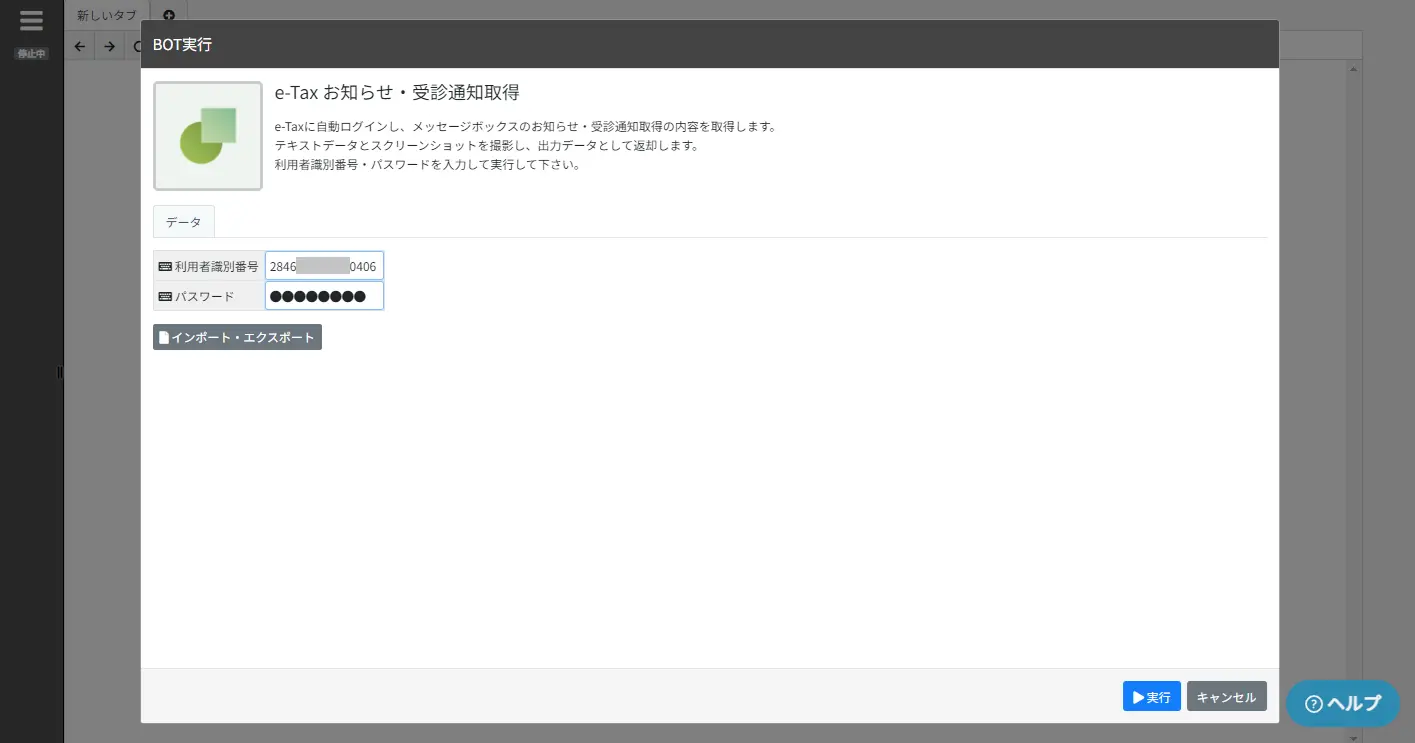Click the BOT実行 dialog title
Image resolution: width=1415 pixels, height=743 pixels.
[x=182, y=45]
